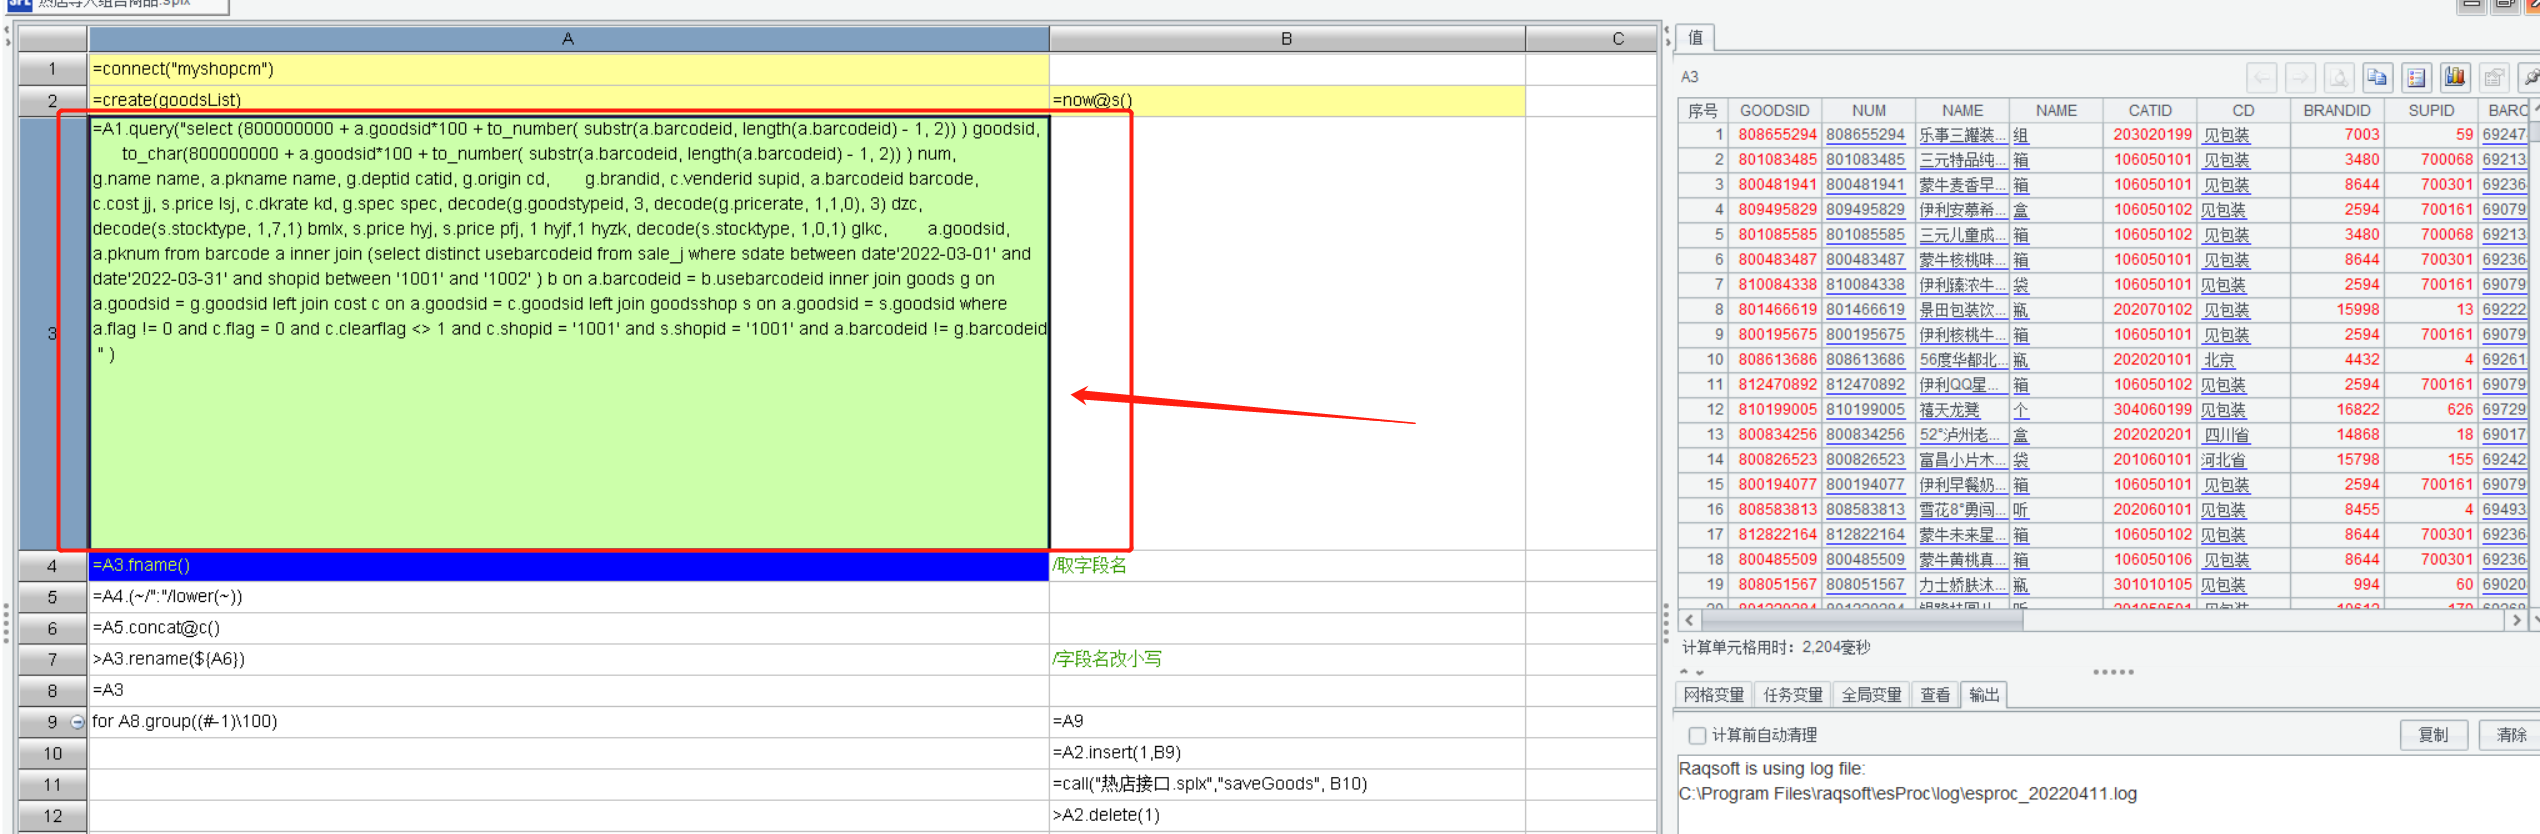Click the forward arrow icon in value panel
This screenshot has width=2540, height=834.
[2300, 77]
